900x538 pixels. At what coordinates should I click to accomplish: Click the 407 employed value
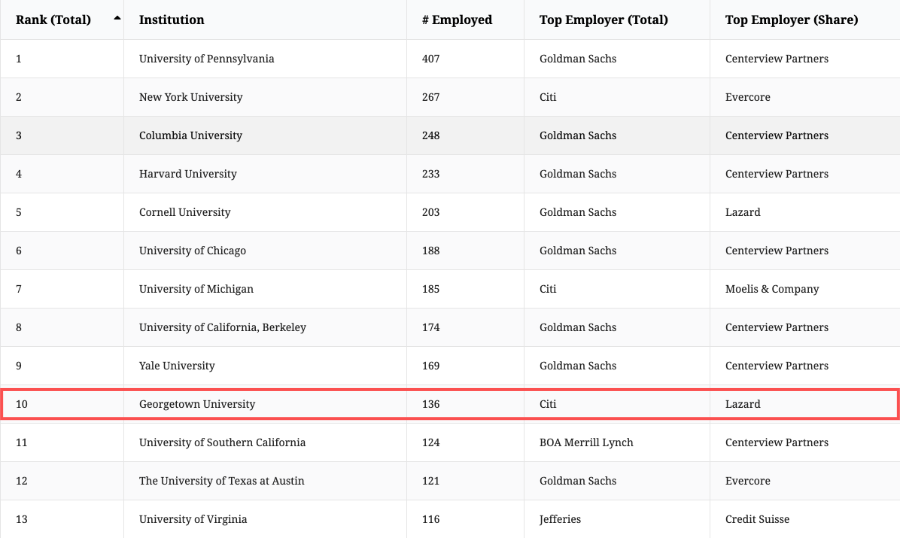point(430,59)
